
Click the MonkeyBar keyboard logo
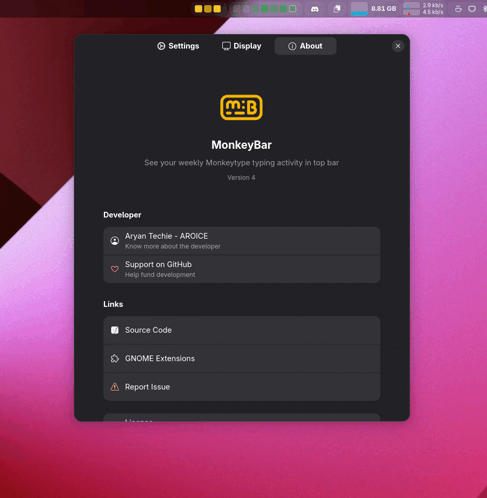pos(241,107)
